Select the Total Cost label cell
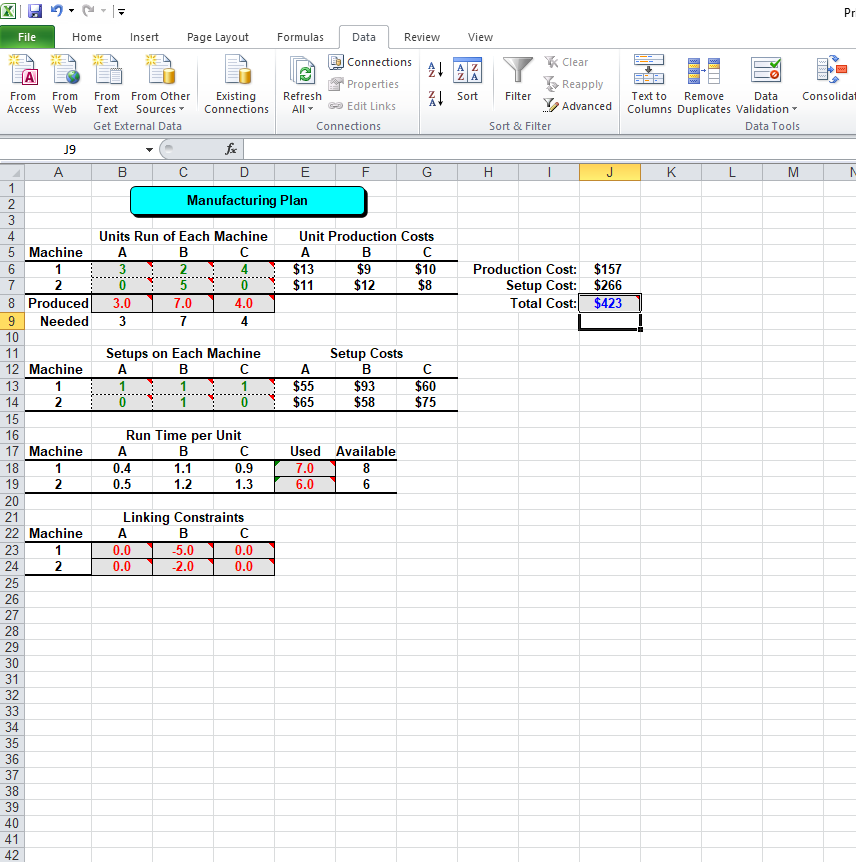The height and width of the screenshot is (862, 856). [543, 303]
